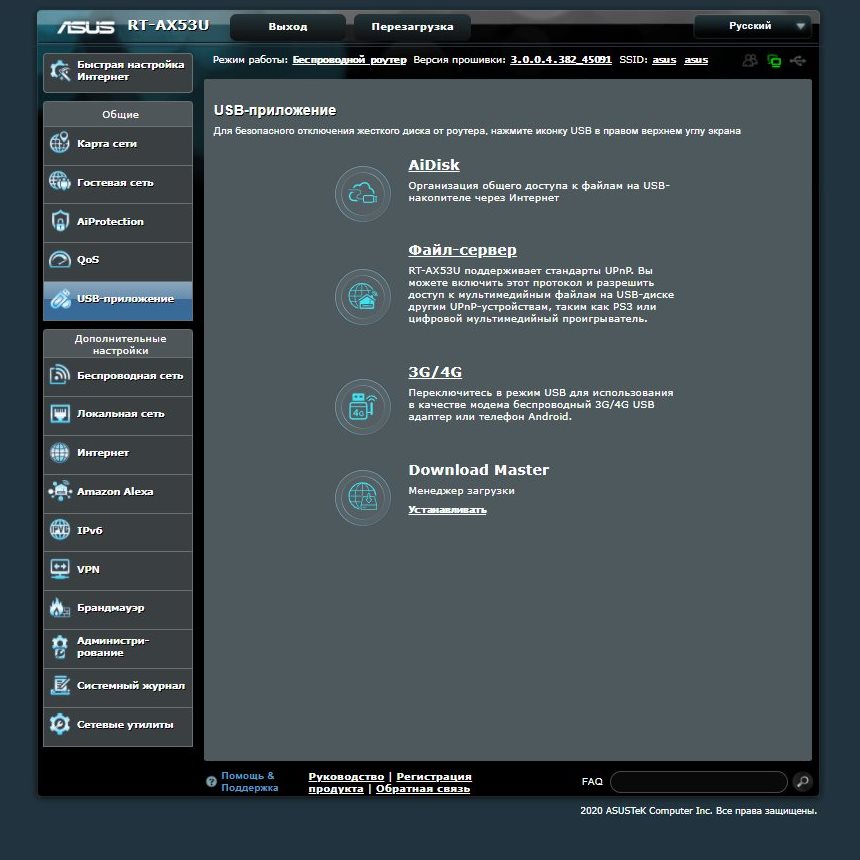Click the first asus SSID link

[x=664, y=60]
